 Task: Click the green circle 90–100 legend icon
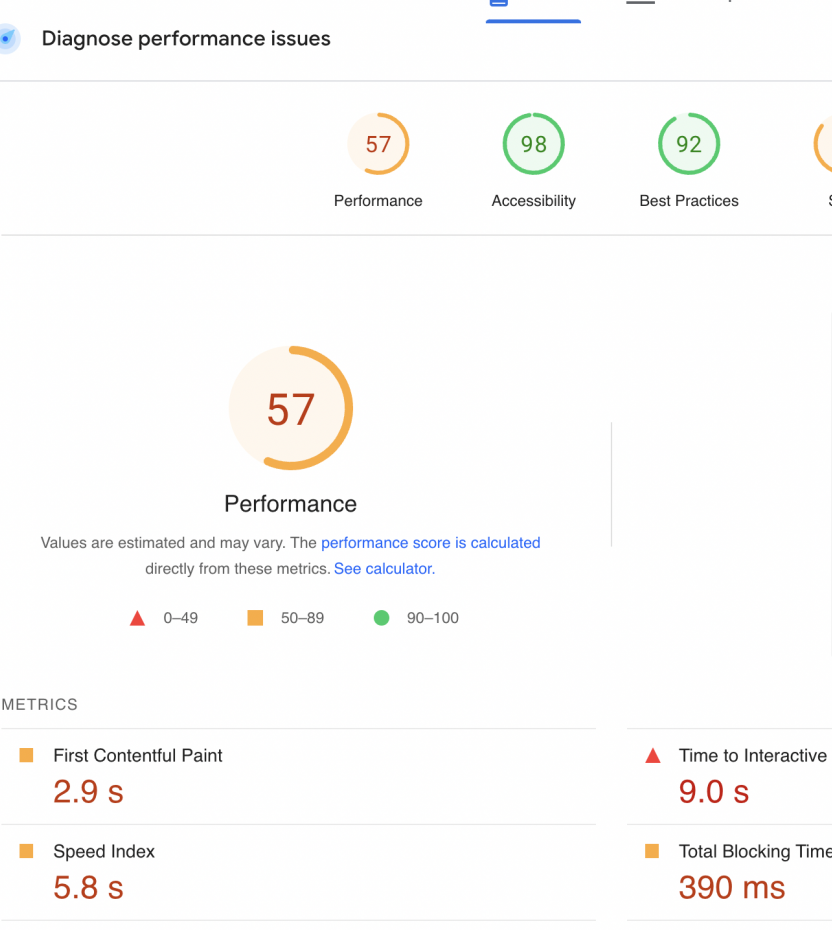[381, 618]
